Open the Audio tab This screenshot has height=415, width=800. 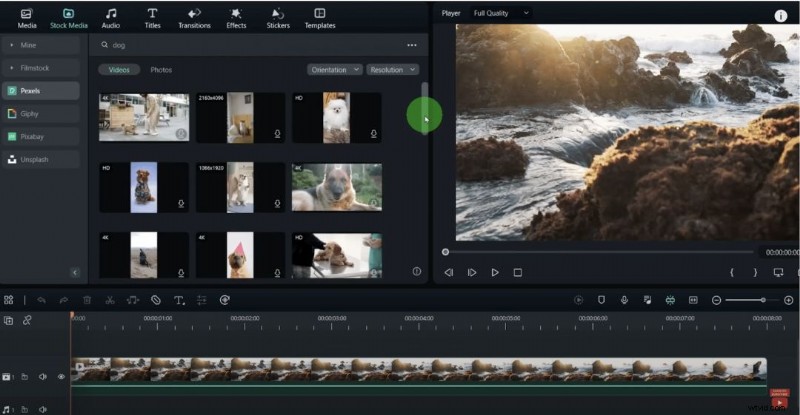pyautogui.click(x=111, y=18)
